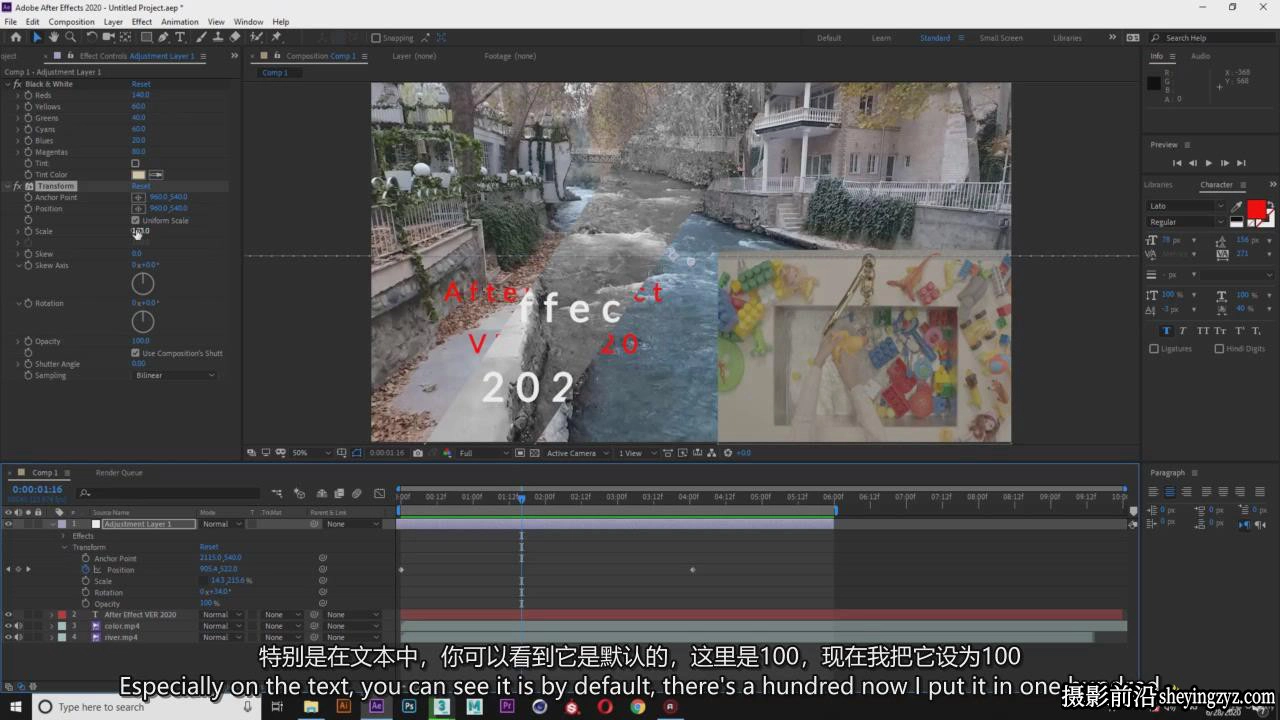Screen dimensions: 1280x720
Task: Open the Effect menu
Action: (x=142, y=21)
